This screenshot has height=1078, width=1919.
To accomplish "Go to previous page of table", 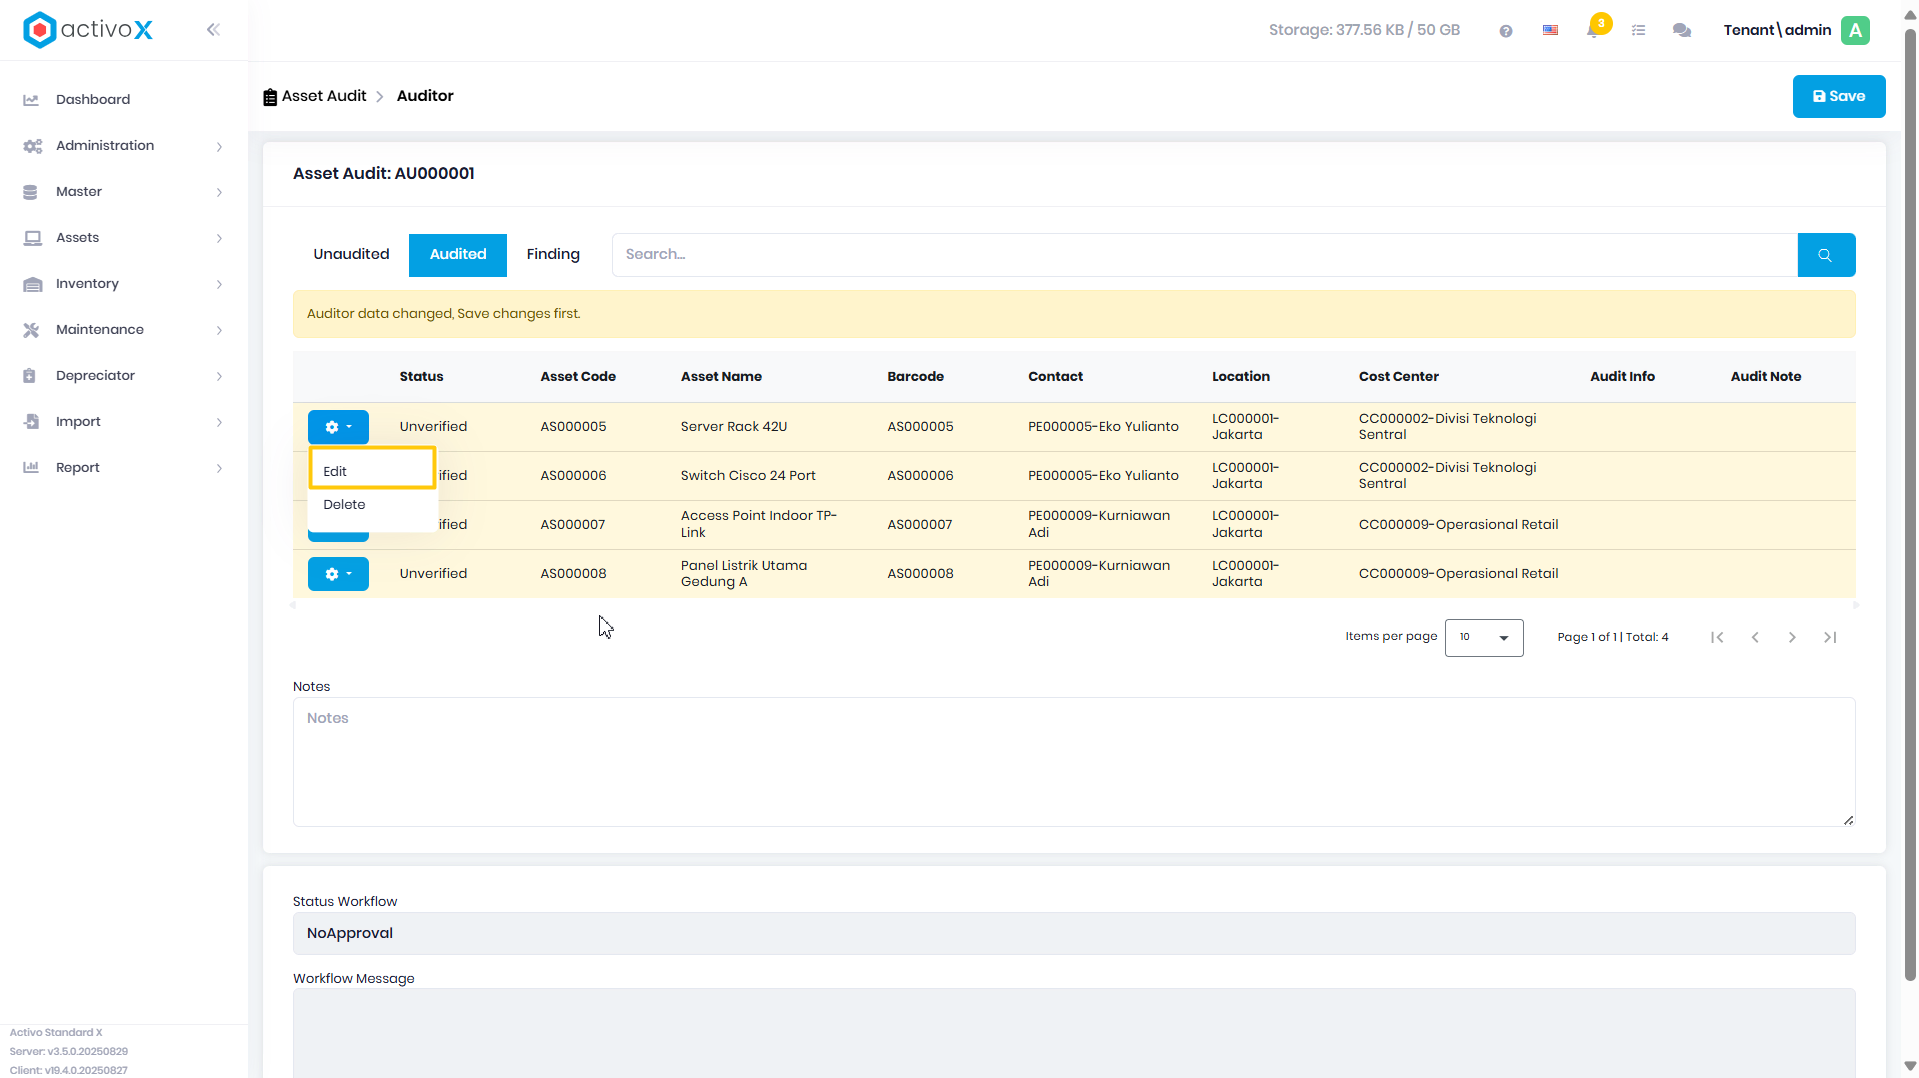I will (1754, 638).
